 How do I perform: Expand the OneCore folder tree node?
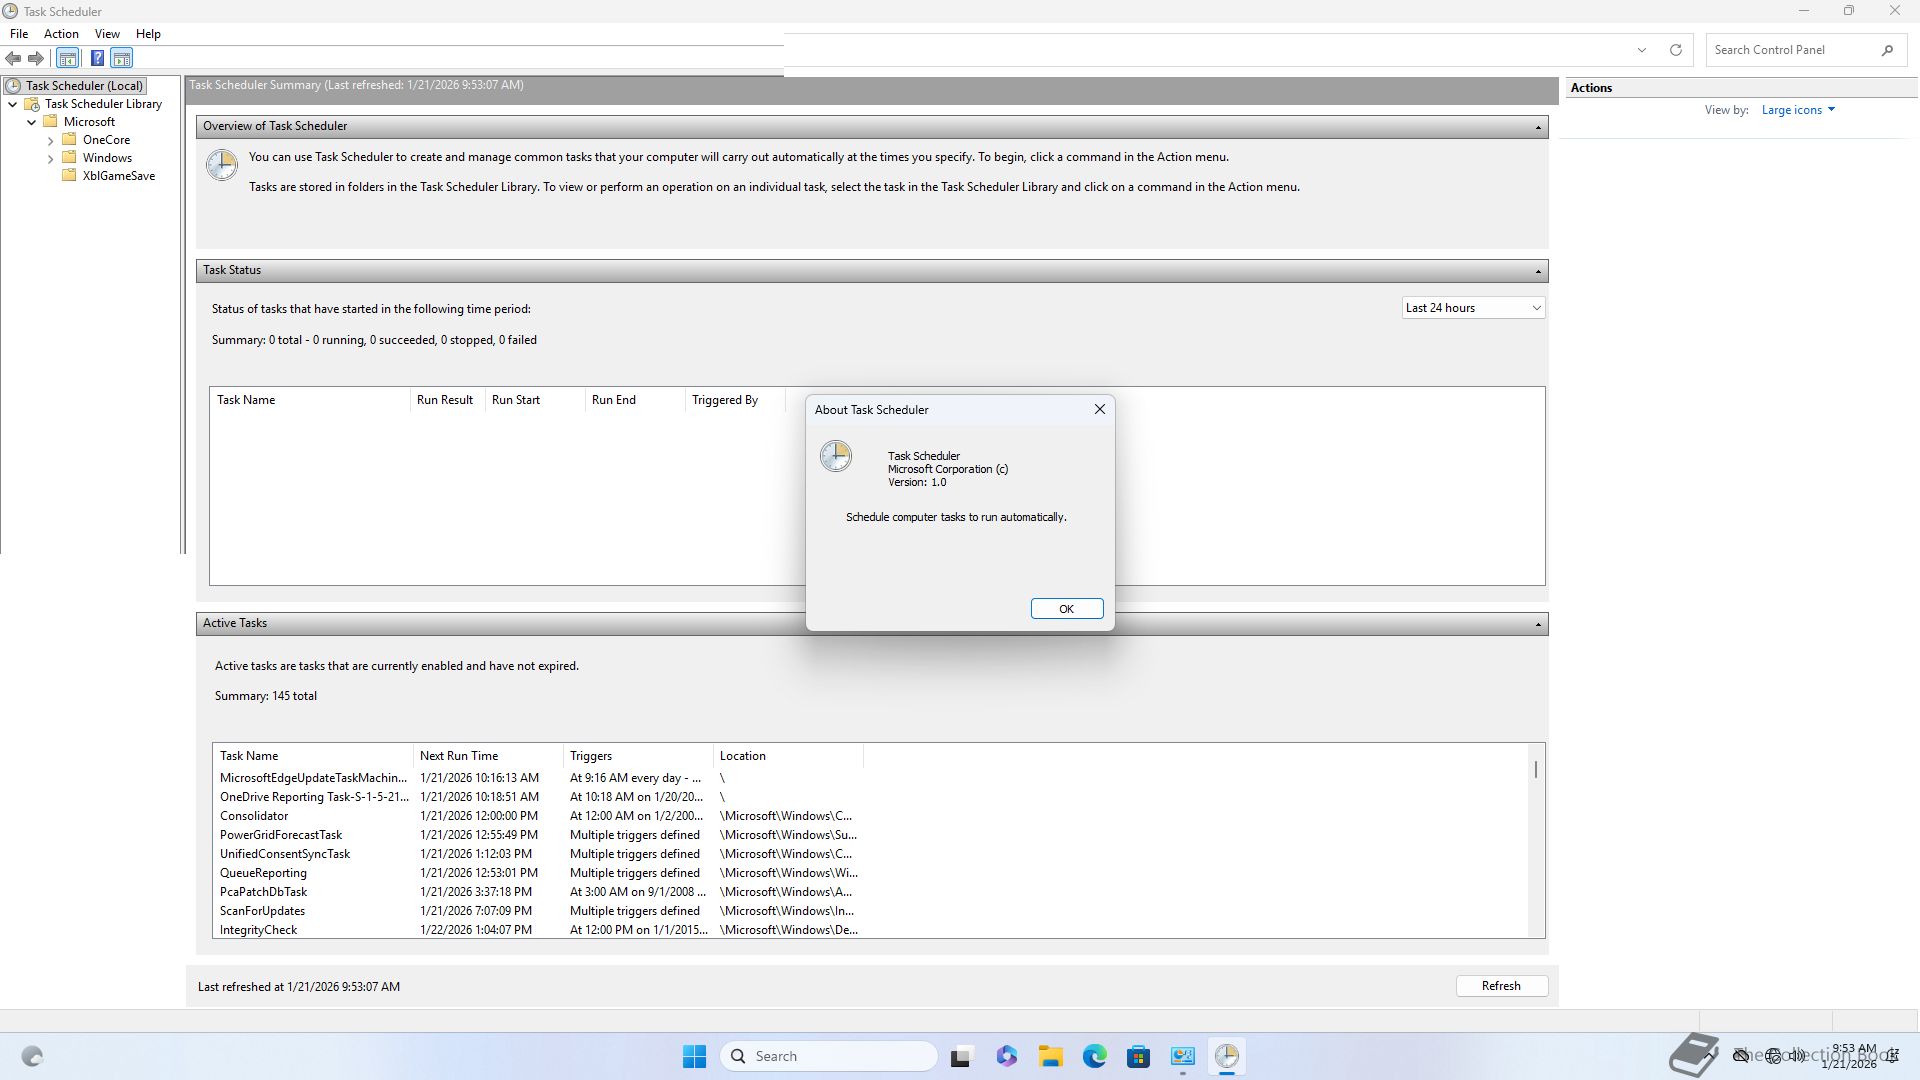(x=51, y=140)
